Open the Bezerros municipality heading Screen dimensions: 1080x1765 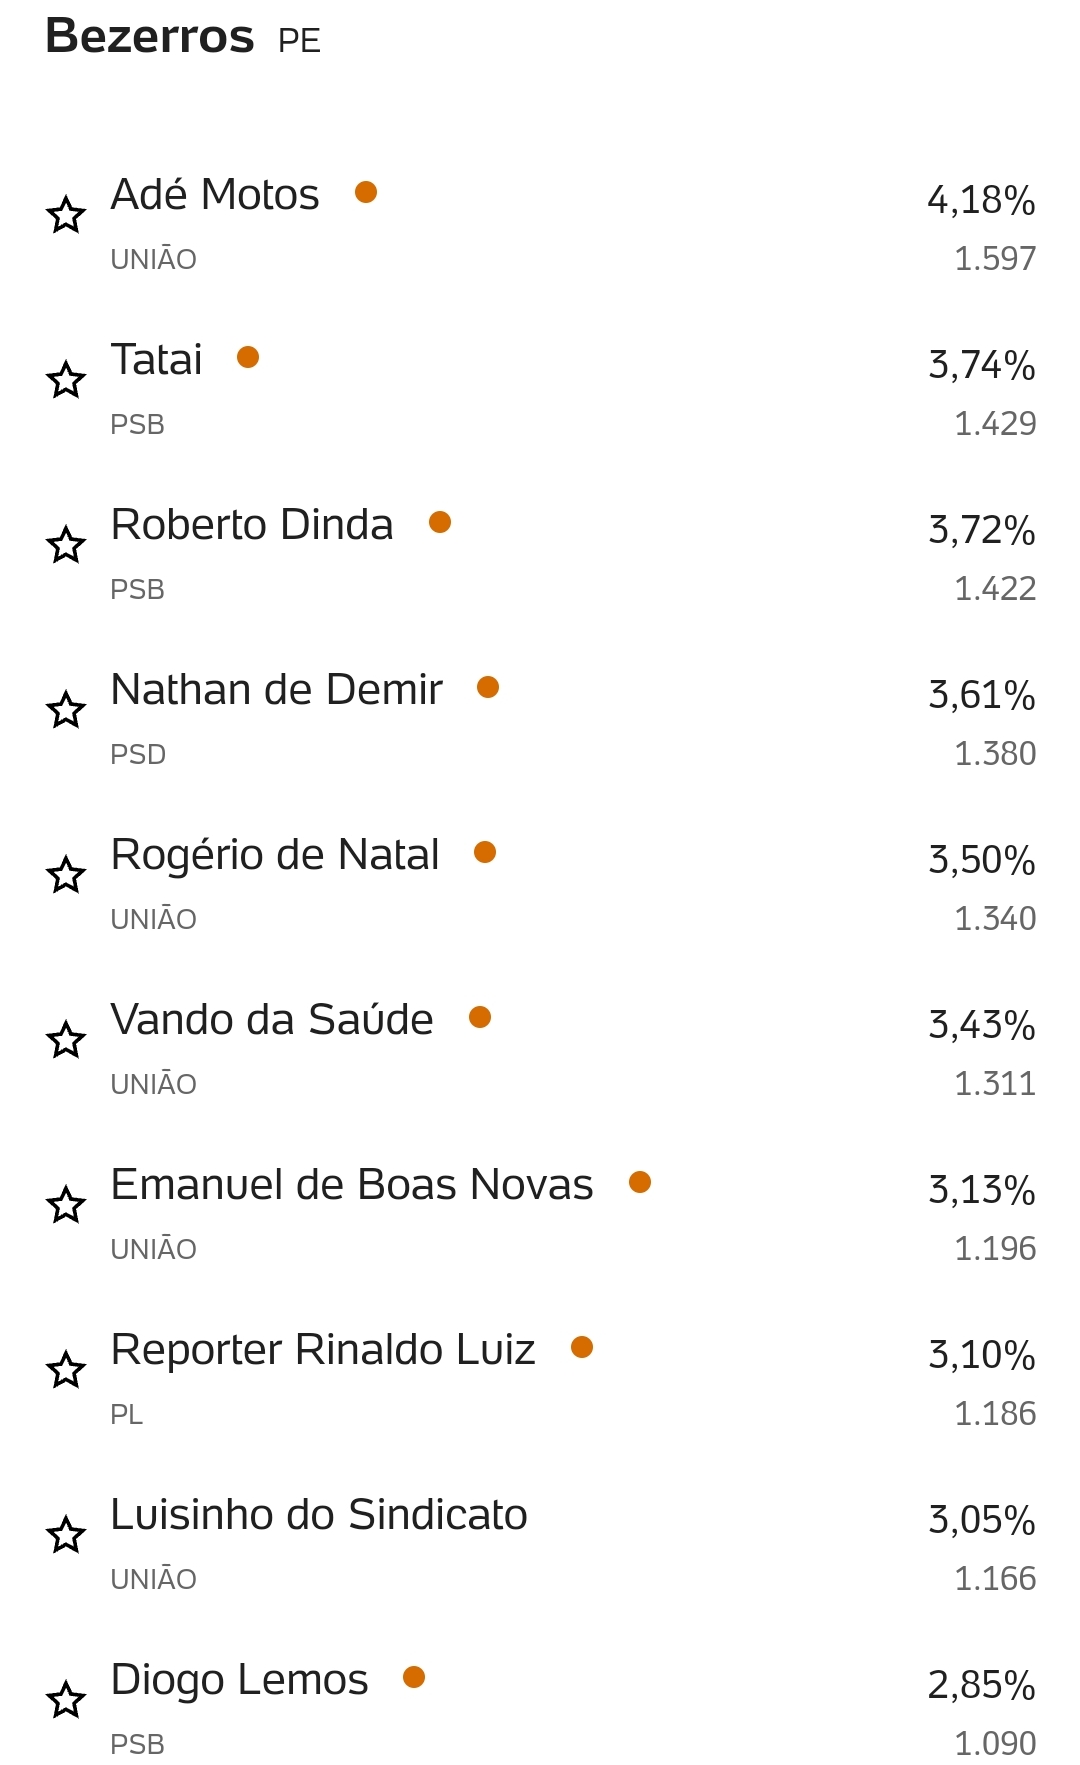(150, 36)
